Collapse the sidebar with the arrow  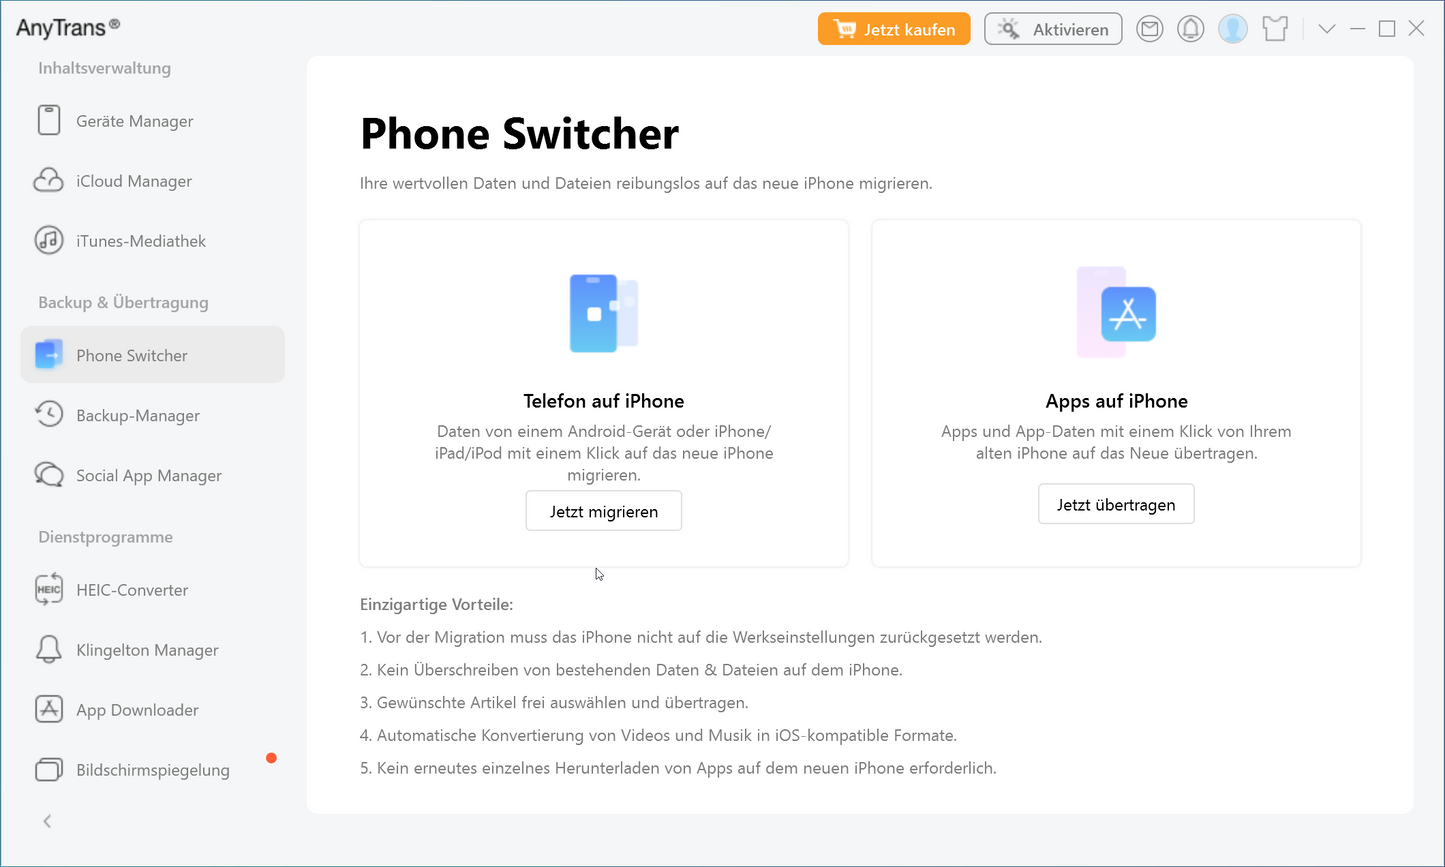[x=47, y=821]
